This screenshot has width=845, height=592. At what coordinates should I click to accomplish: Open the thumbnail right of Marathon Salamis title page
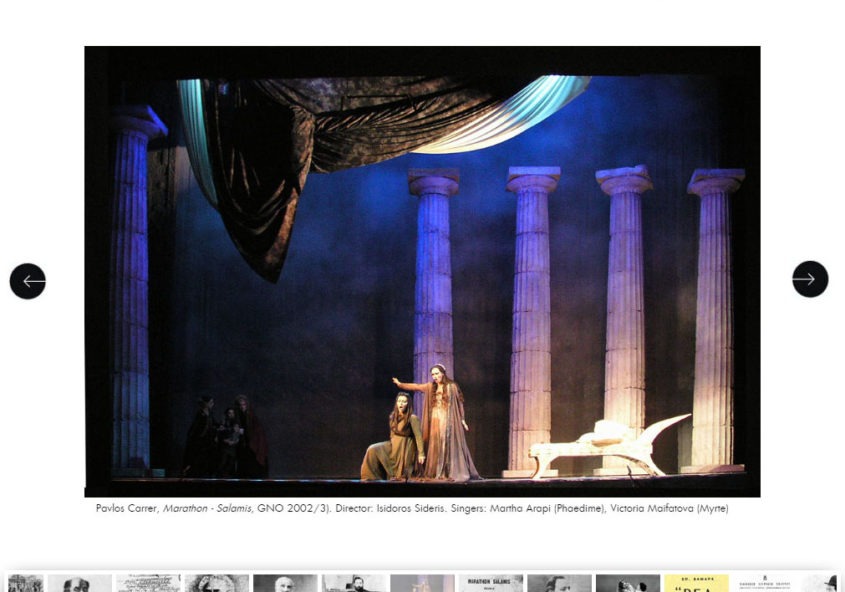click(559, 583)
